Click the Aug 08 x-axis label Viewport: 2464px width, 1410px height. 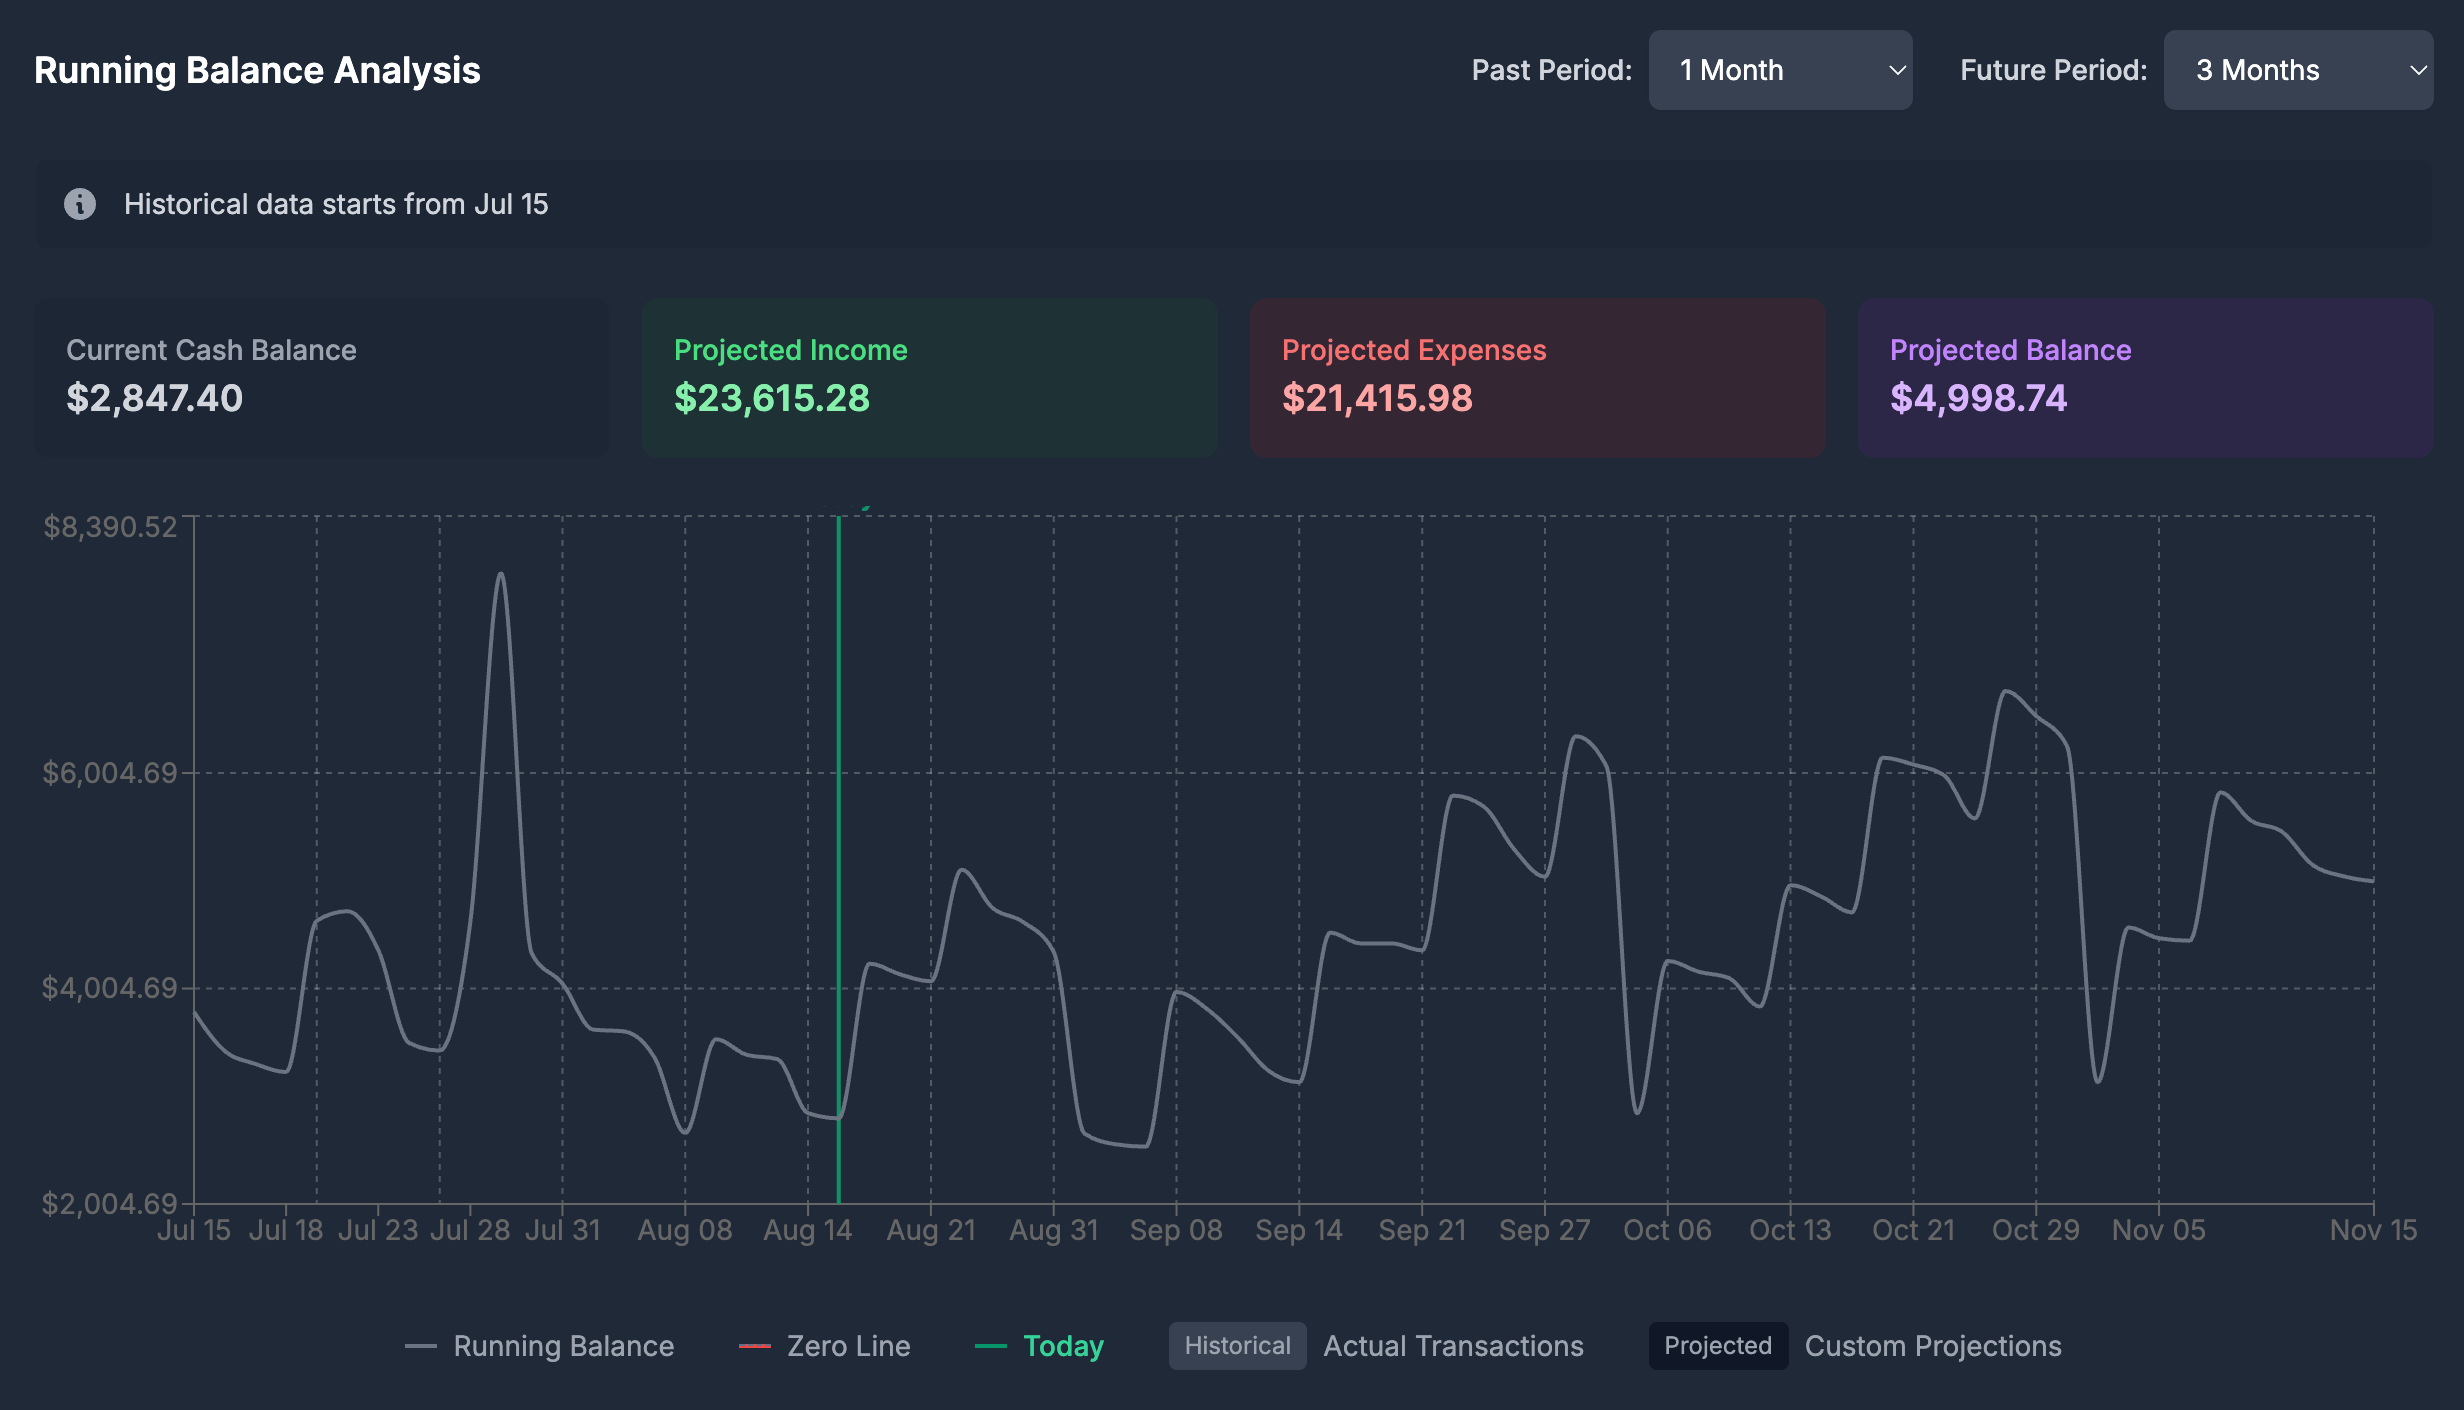click(685, 1230)
